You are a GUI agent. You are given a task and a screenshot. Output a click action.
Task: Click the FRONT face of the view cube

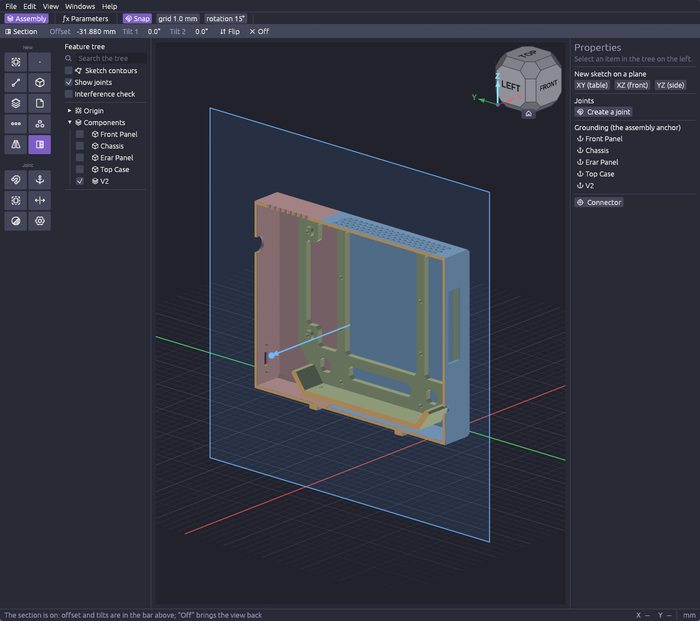[548, 85]
